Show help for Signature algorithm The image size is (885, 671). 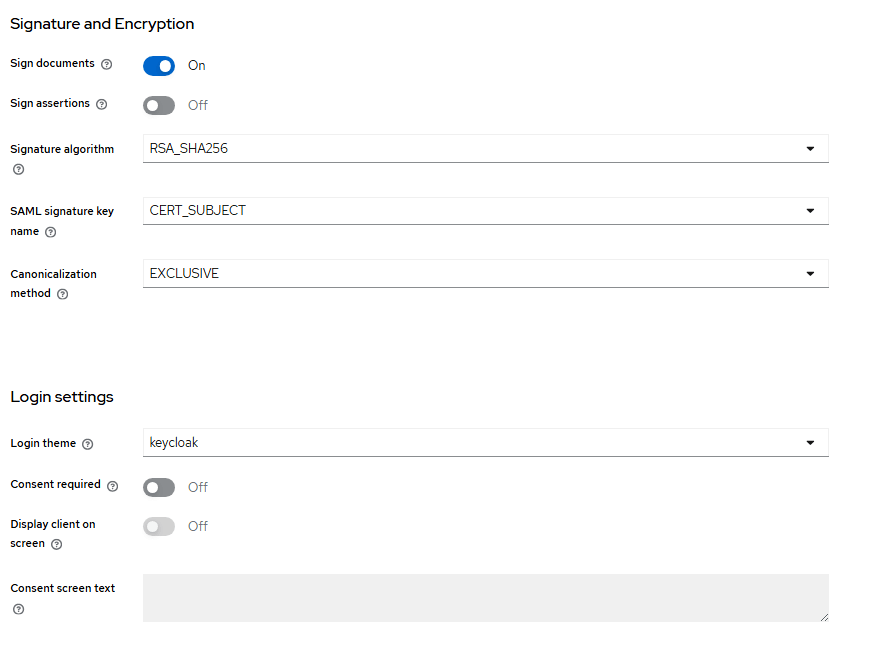coord(18,169)
